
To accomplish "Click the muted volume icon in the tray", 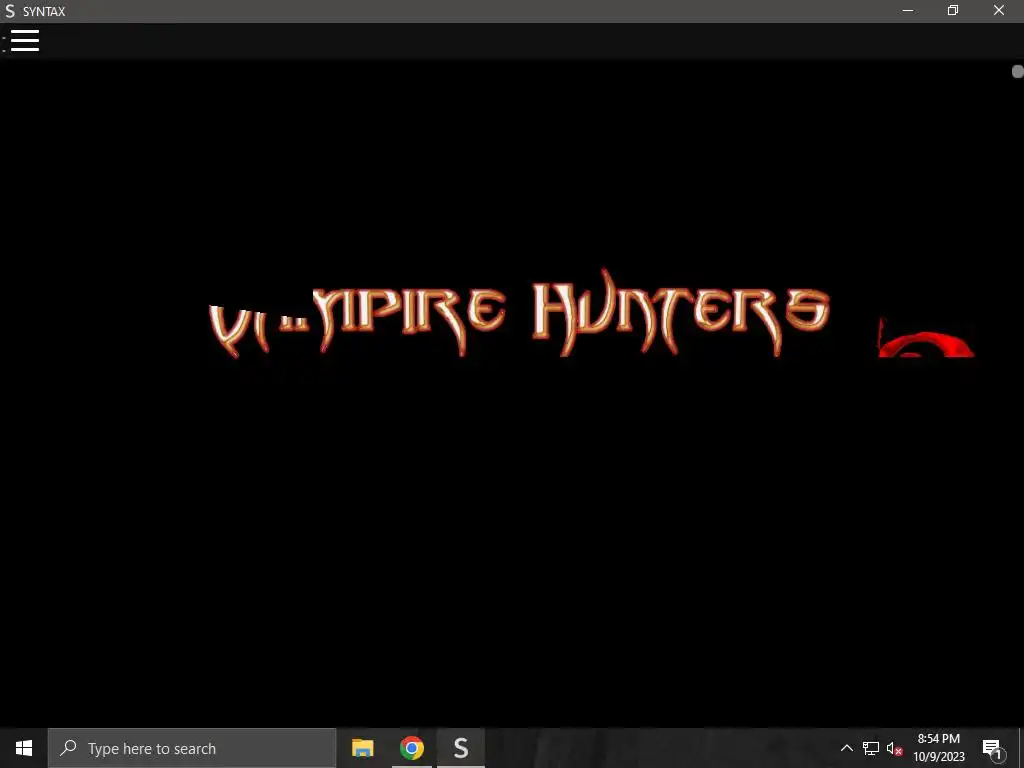I will [x=895, y=748].
